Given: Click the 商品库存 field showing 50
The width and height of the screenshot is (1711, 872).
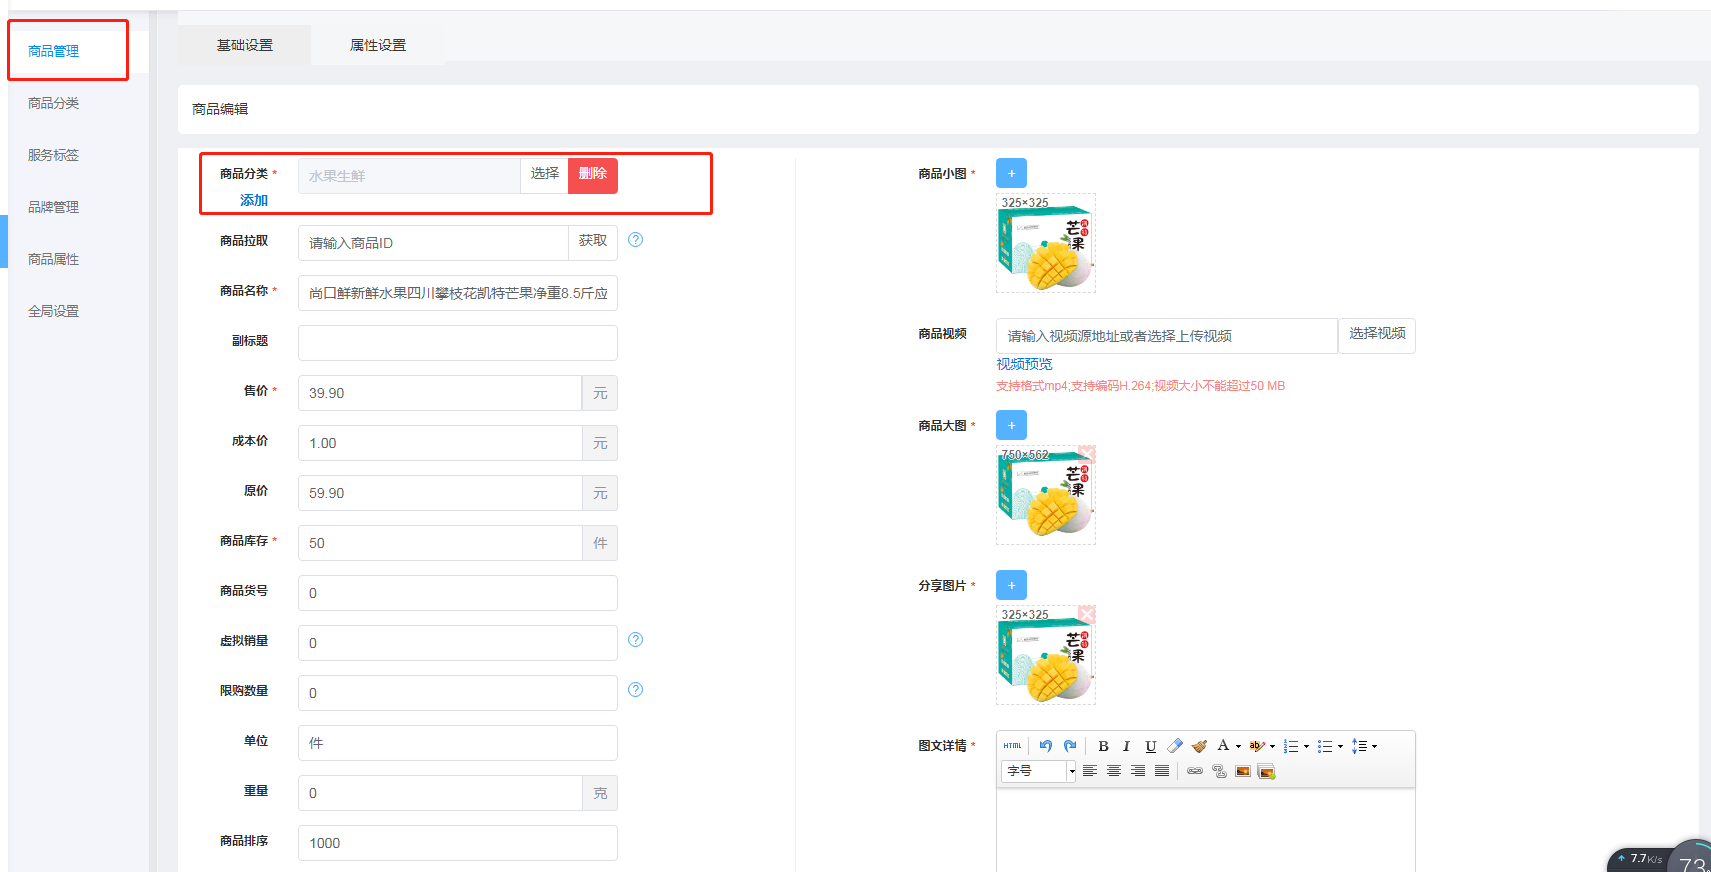Looking at the screenshot, I should point(440,543).
